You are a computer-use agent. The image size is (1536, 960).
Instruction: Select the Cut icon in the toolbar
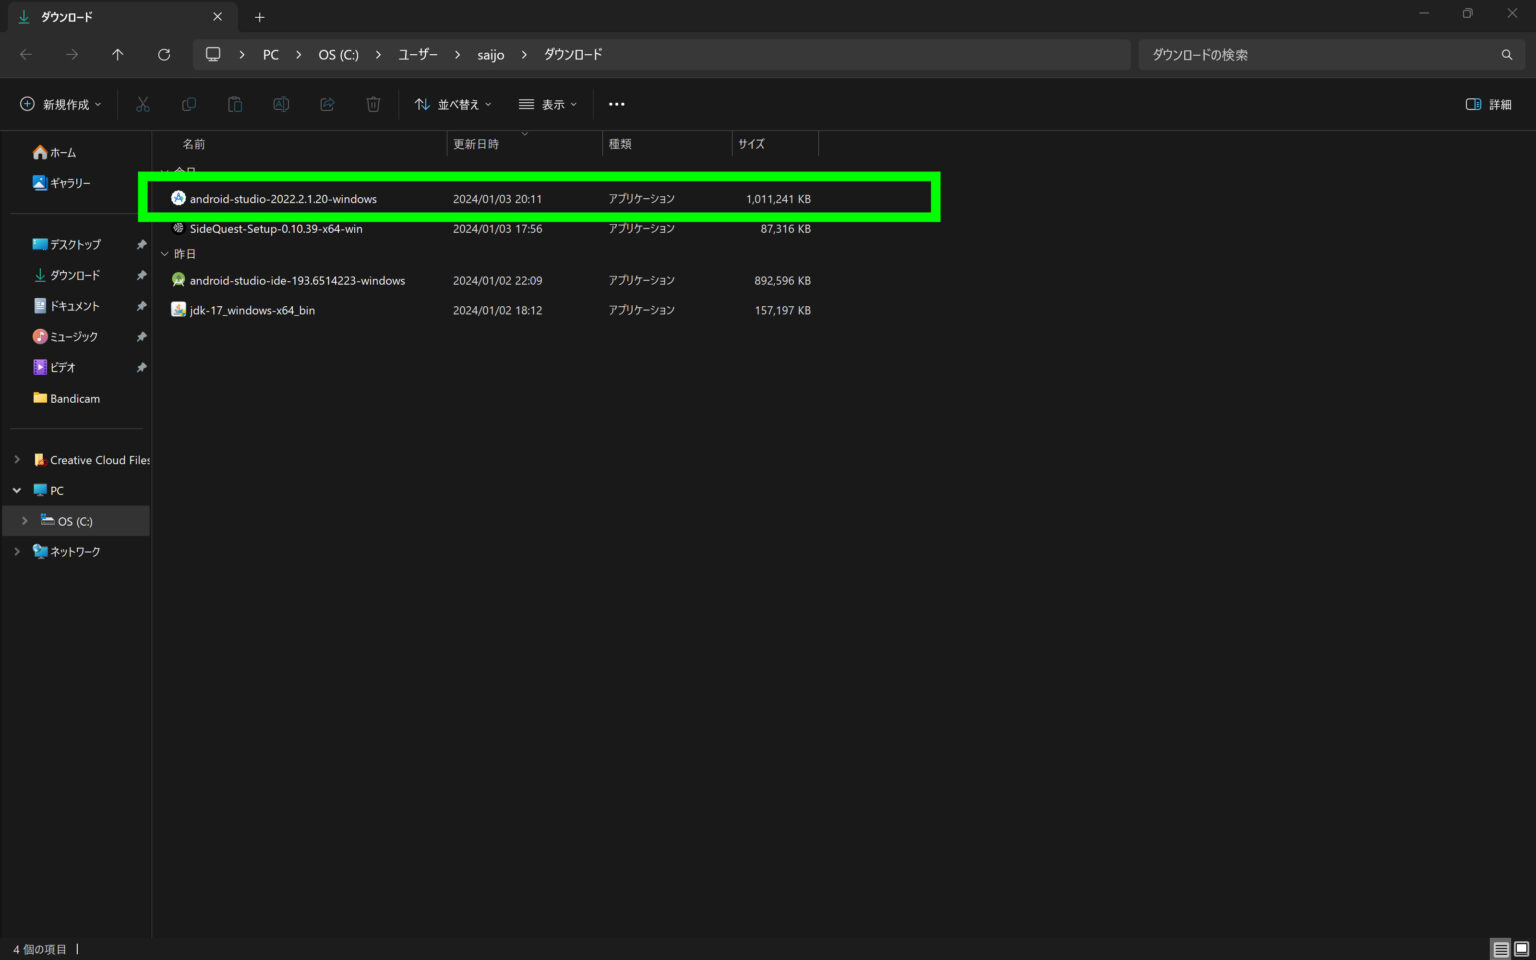[143, 104]
